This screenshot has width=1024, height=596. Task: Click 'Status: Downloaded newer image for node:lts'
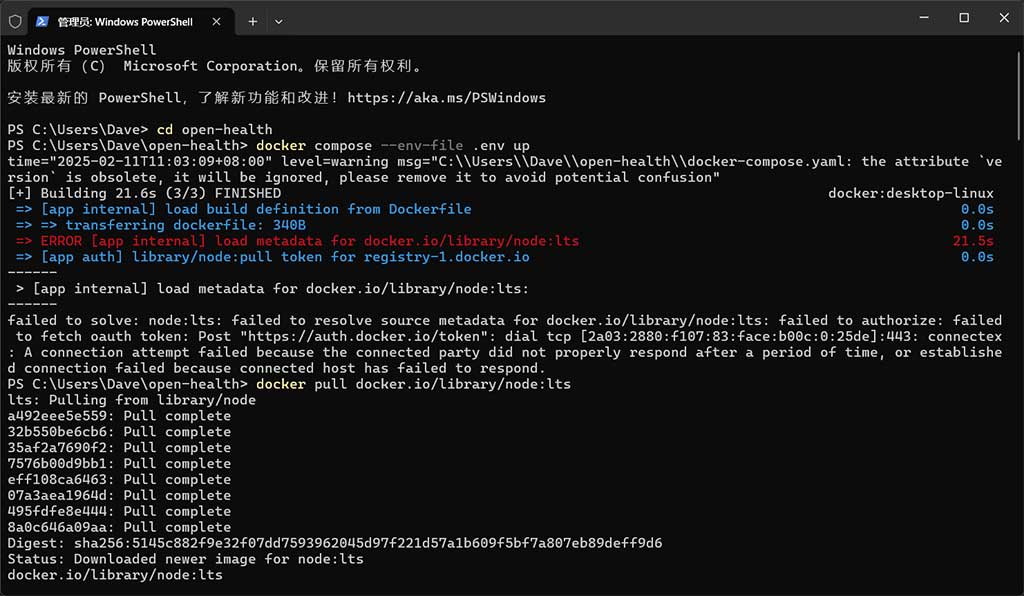[185, 559]
